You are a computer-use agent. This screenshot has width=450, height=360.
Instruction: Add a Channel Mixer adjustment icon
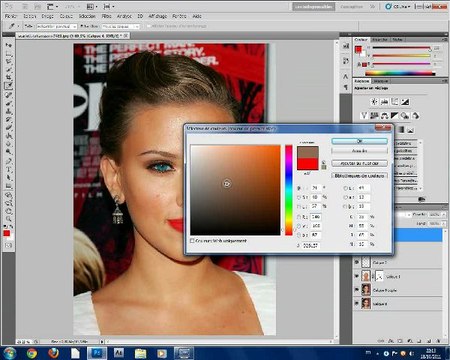click(x=415, y=116)
